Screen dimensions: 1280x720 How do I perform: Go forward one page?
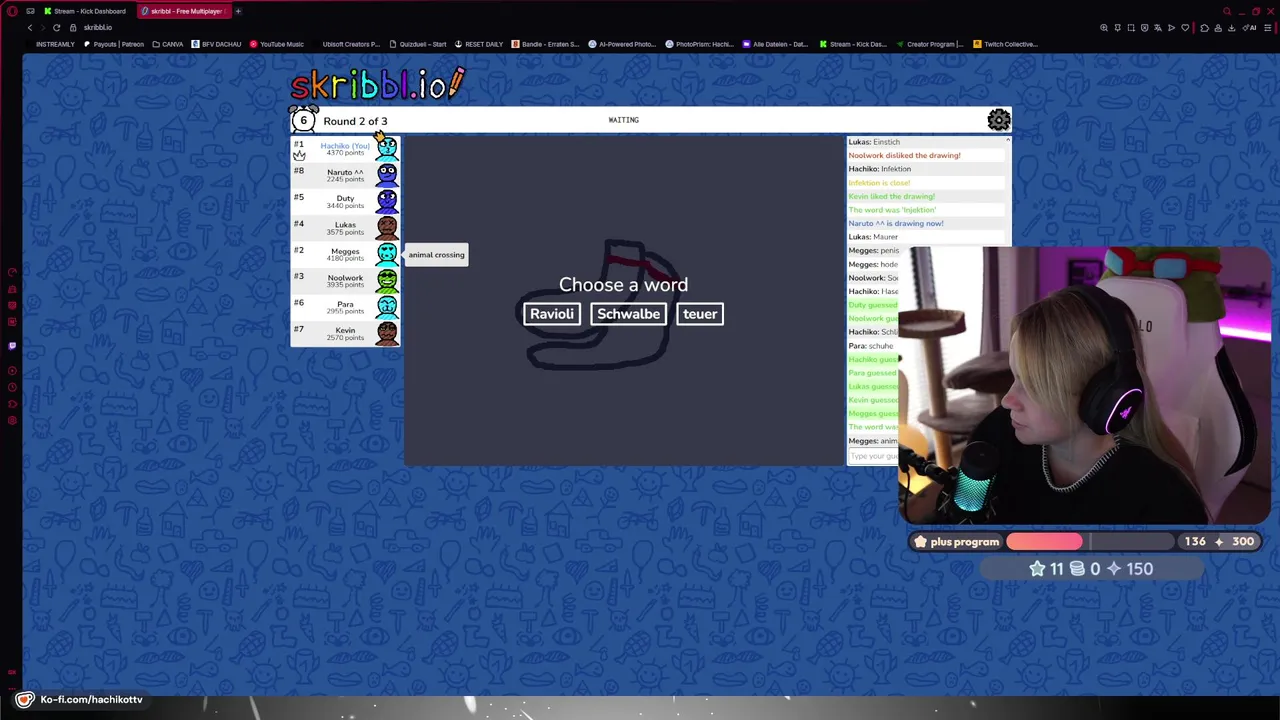tap(43, 27)
